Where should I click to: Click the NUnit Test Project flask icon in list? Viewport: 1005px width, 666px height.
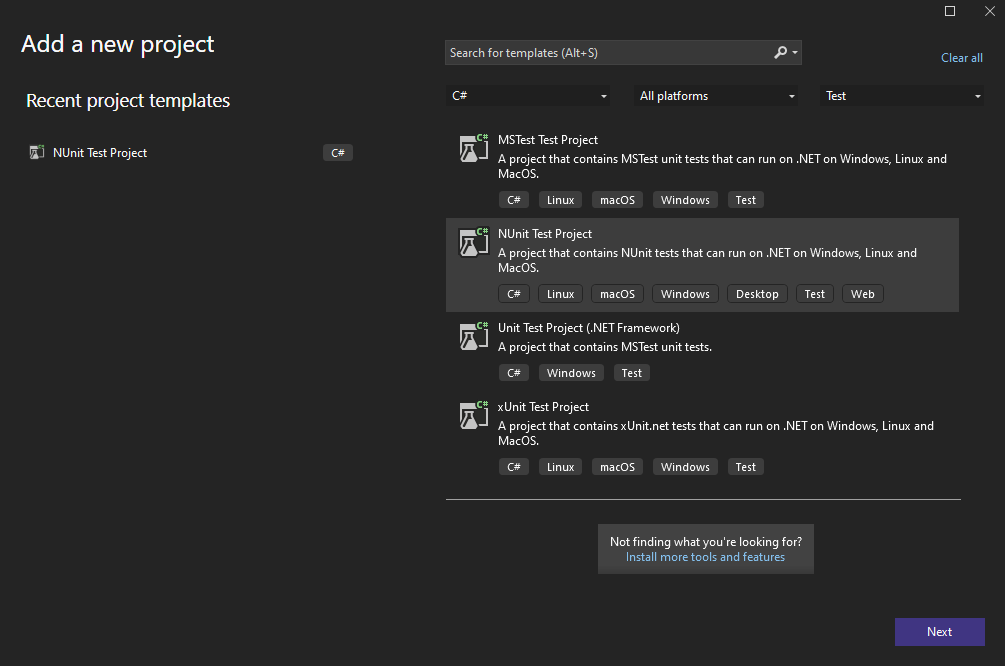tap(473, 242)
